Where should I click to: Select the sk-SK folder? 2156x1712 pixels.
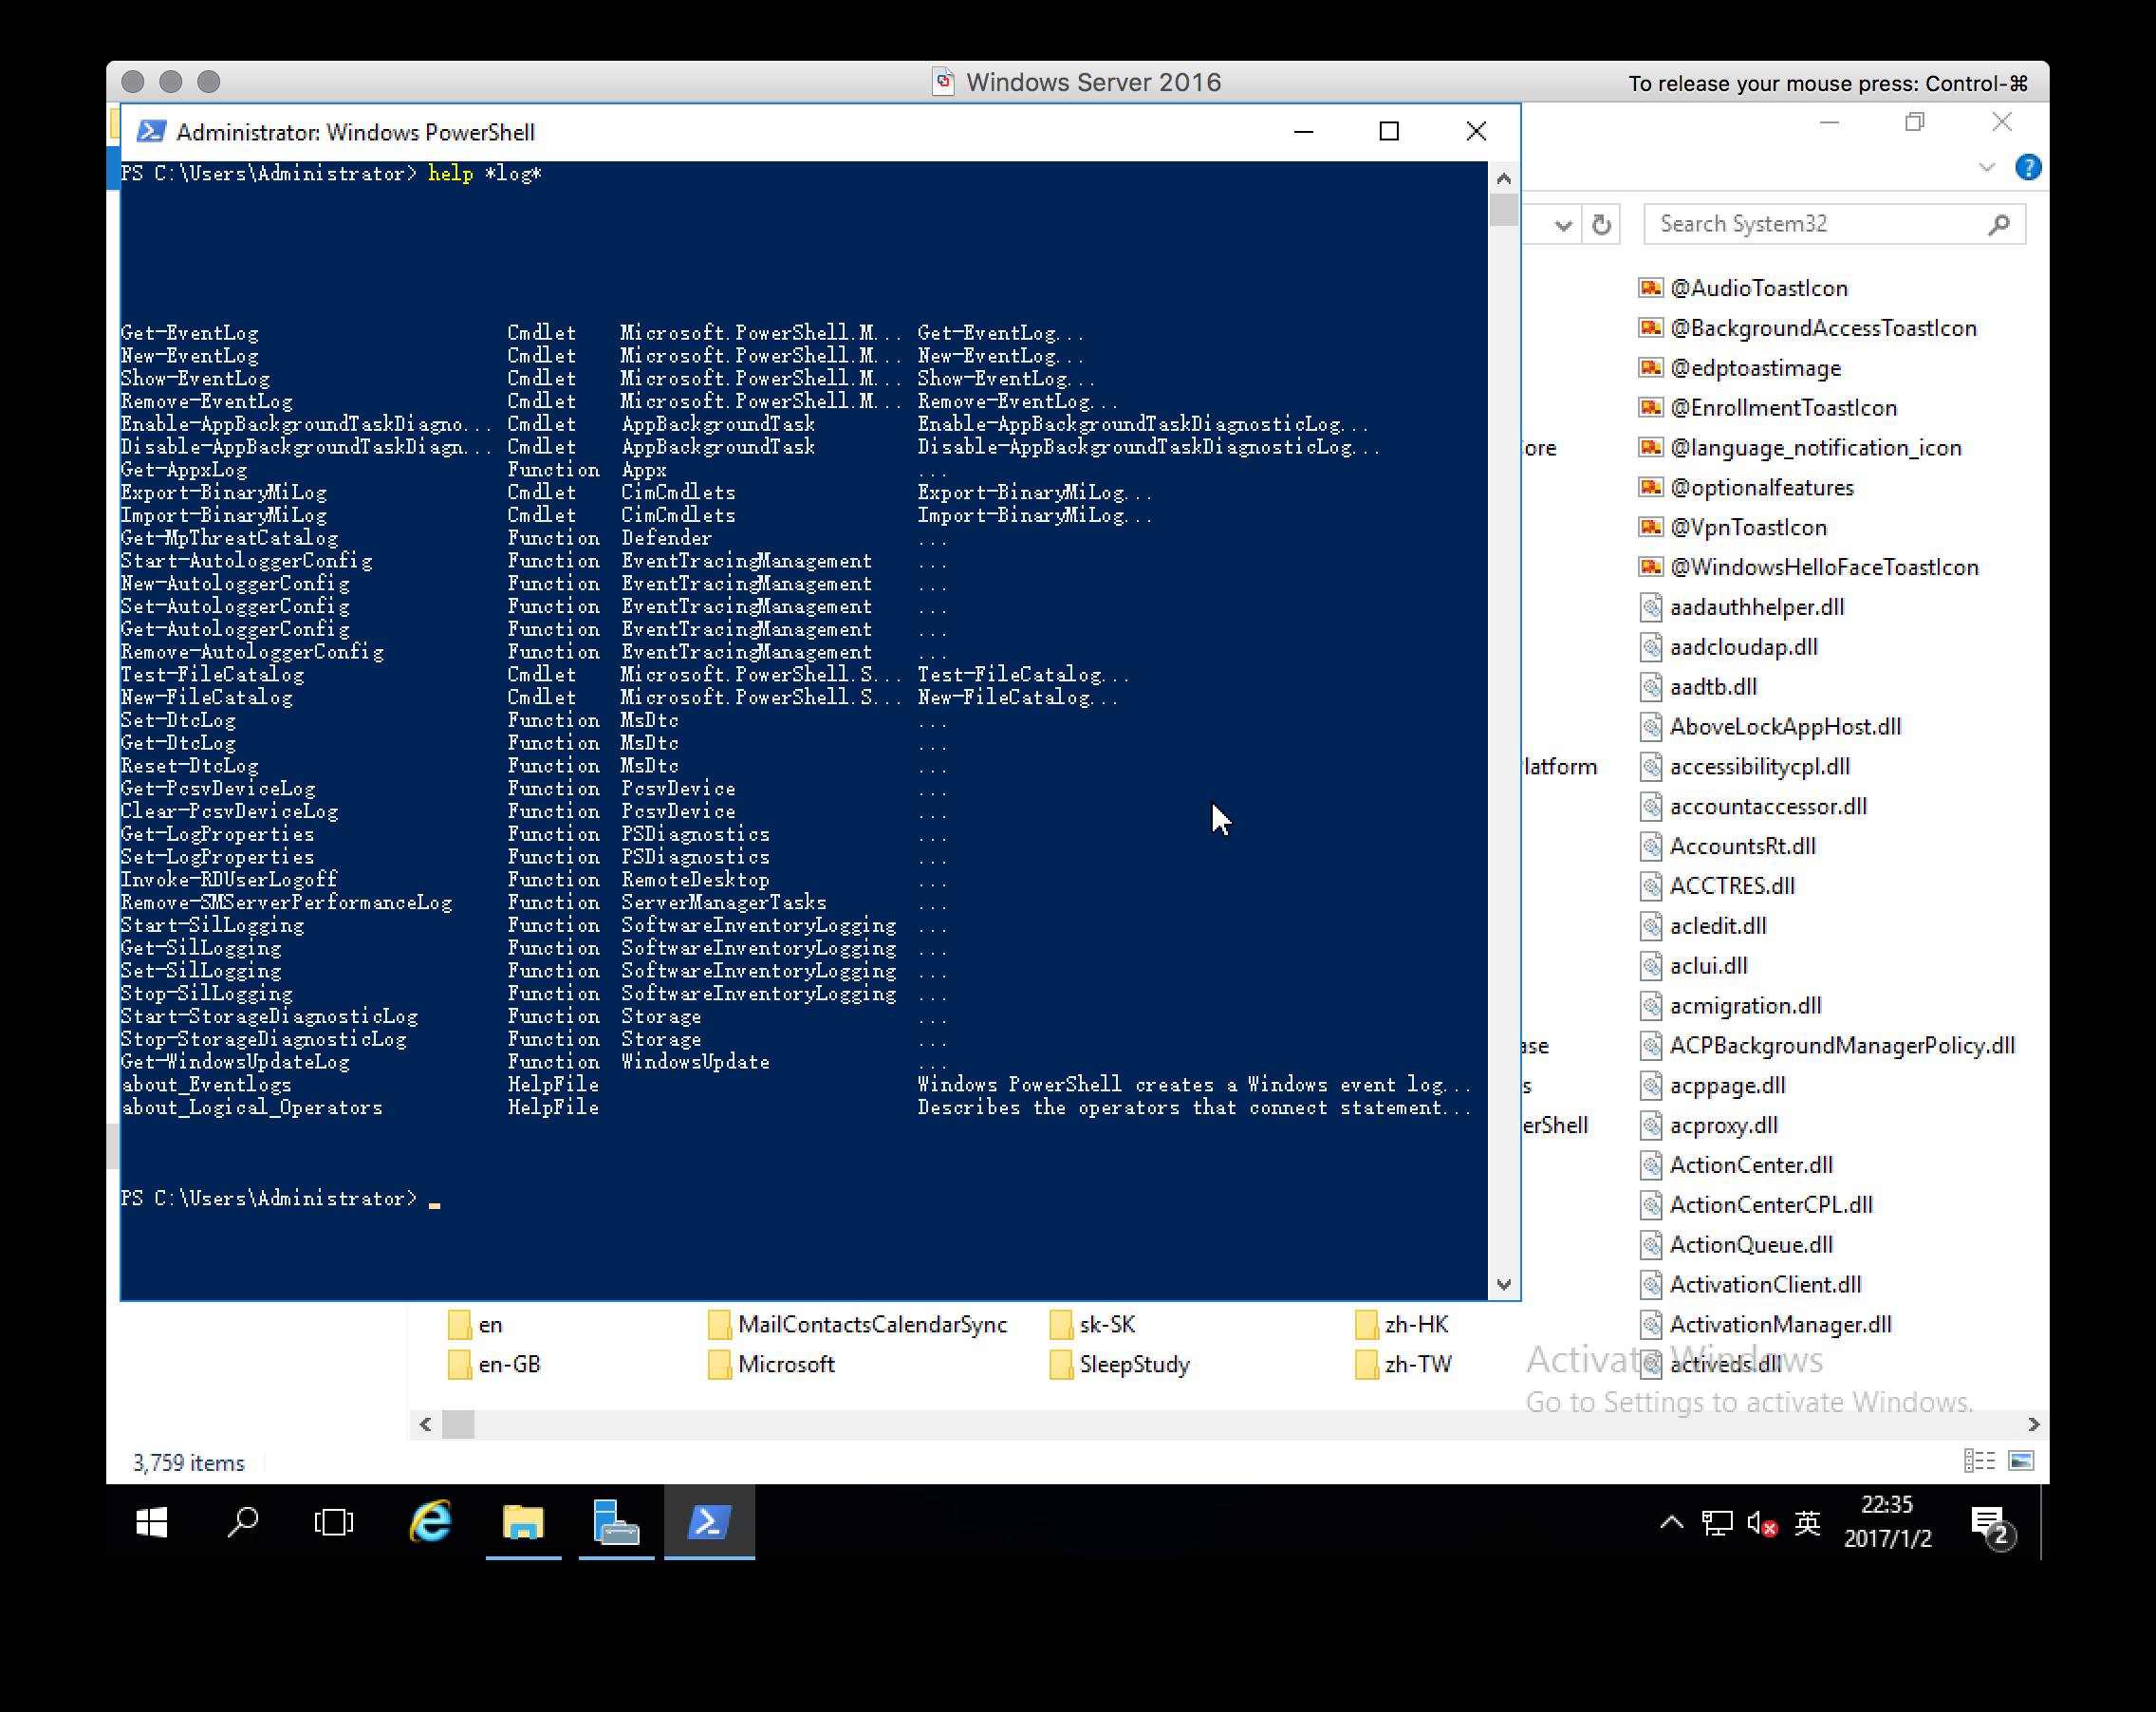[x=1092, y=1324]
